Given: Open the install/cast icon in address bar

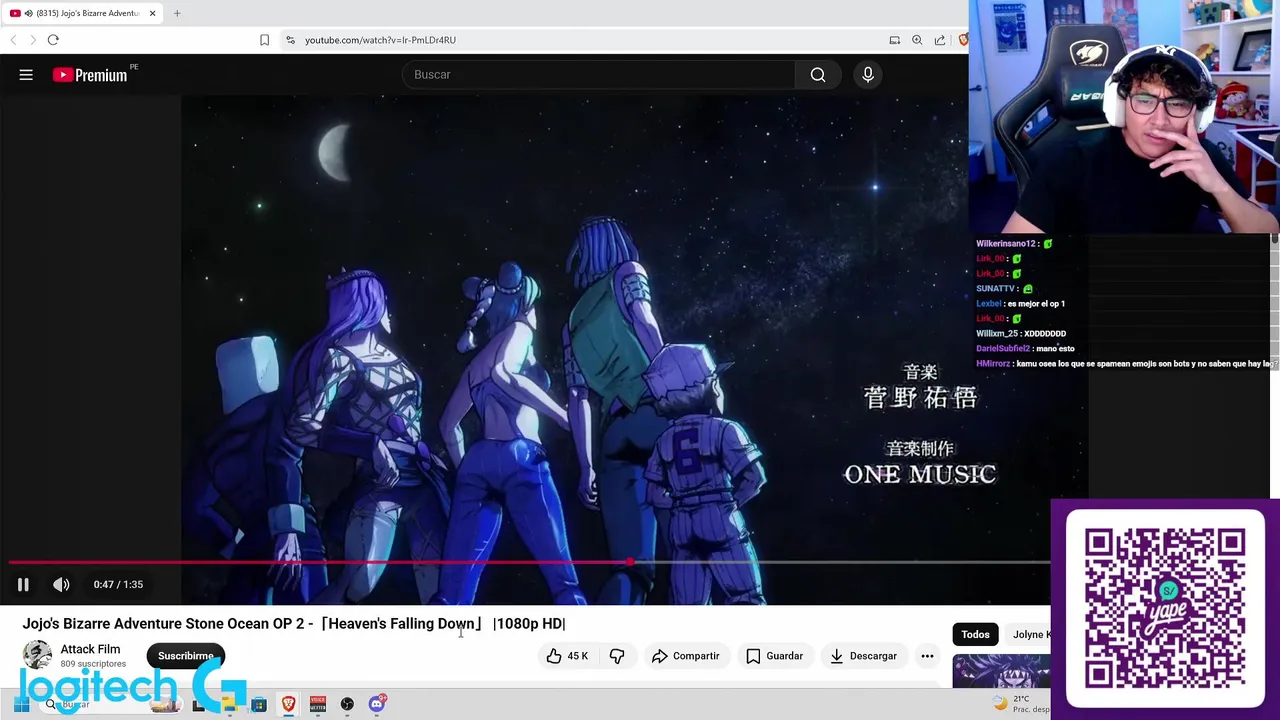Looking at the screenshot, I should click(894, 40).
